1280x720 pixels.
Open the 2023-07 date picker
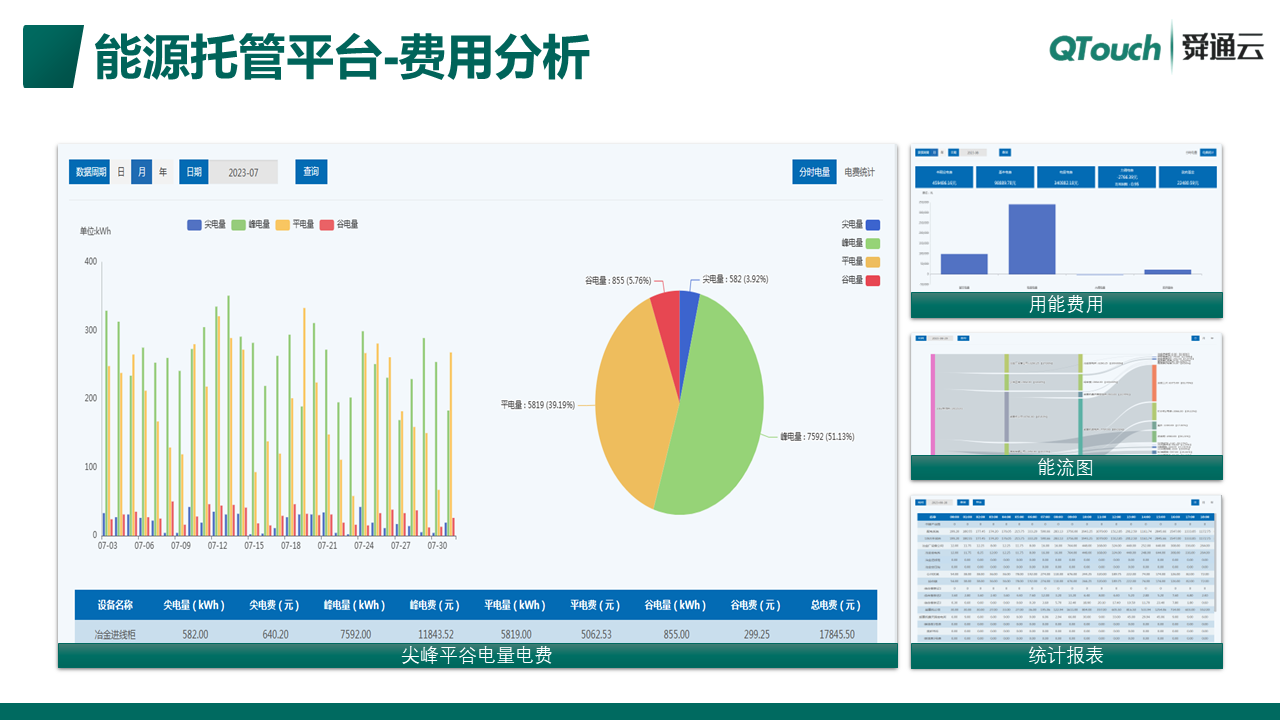(243, 171)
